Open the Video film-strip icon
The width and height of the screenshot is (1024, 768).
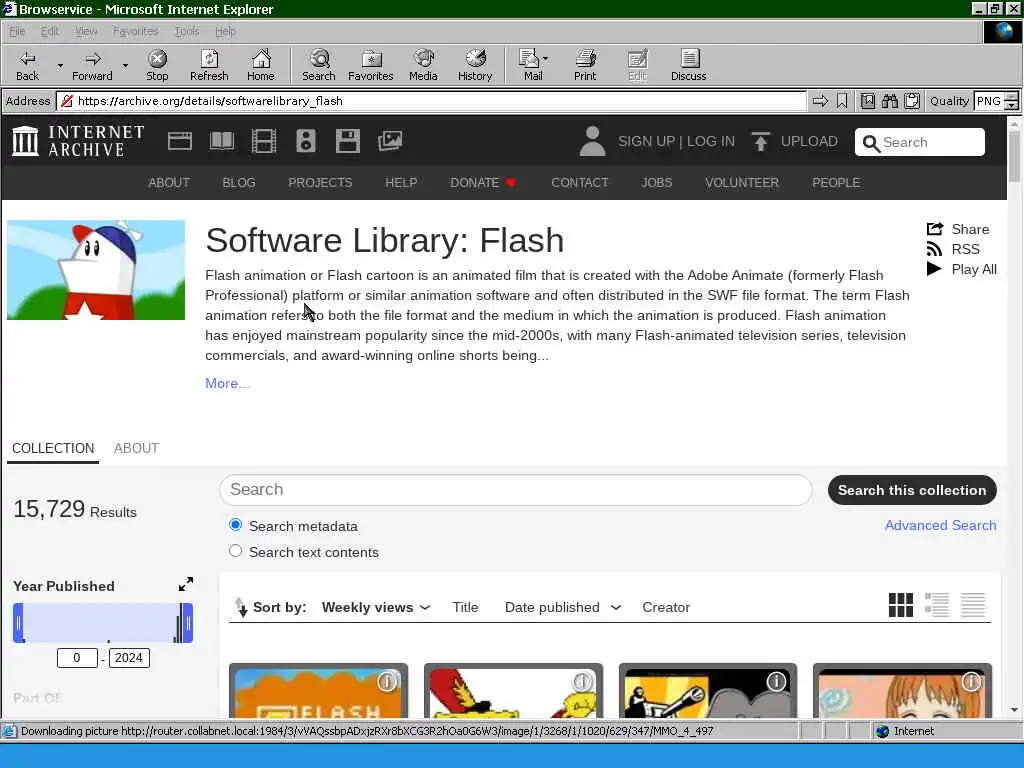click(x=264, y=141)
